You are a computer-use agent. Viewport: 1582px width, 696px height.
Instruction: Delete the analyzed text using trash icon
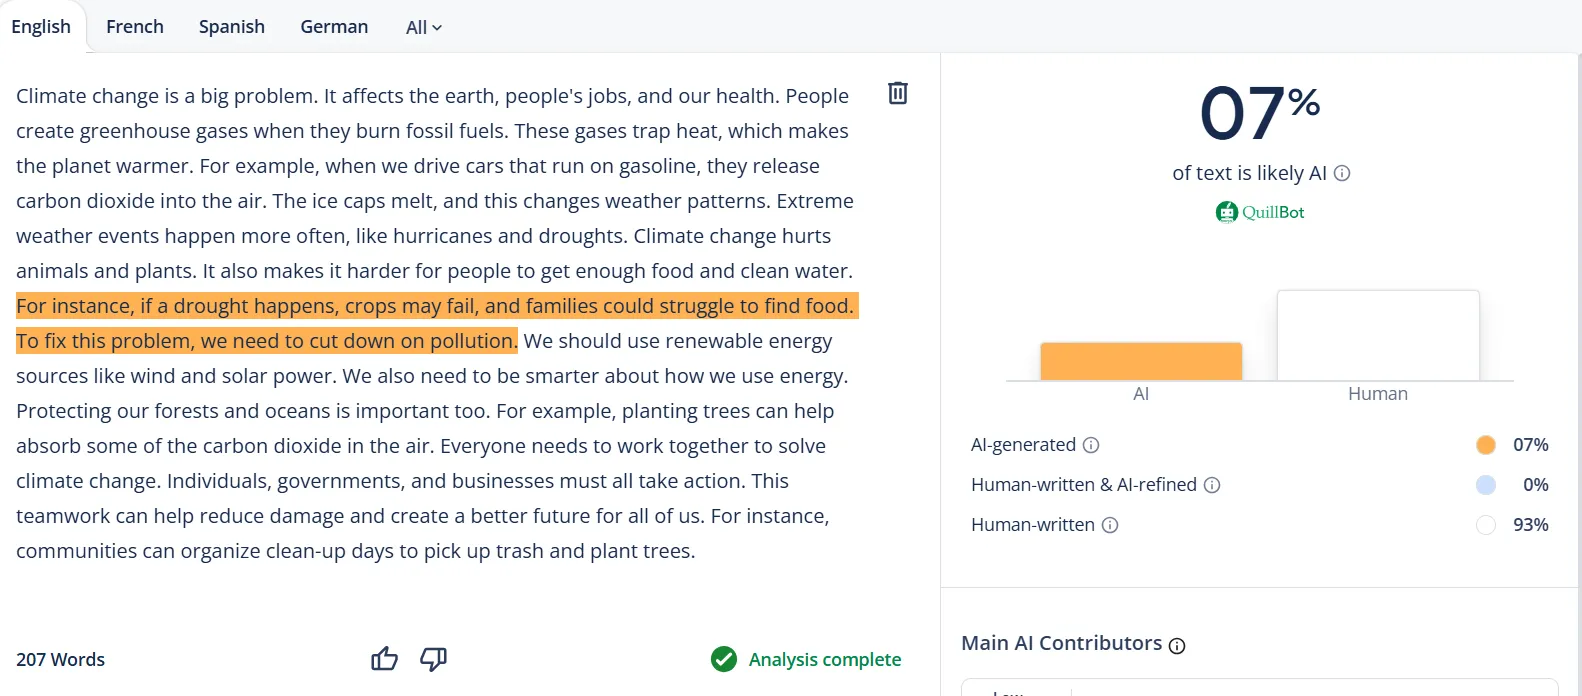(897, 92)
